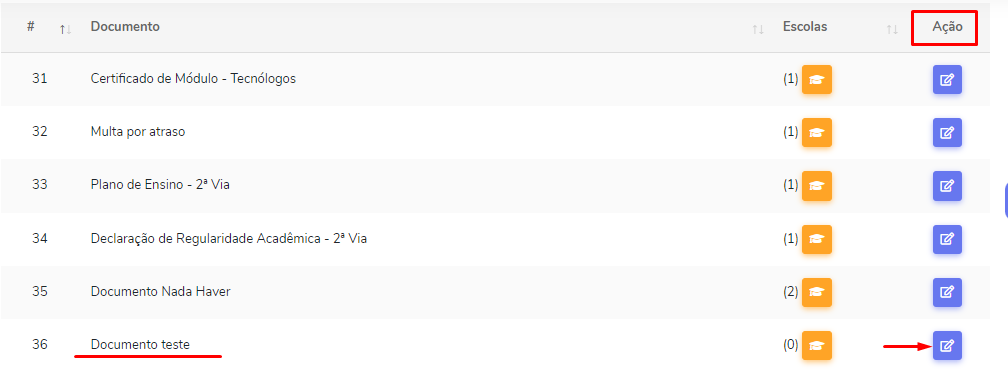Screen dimensions: 1008x371
Task: Open schools icon for Plano de Ensino row
Action: point(816,185)
